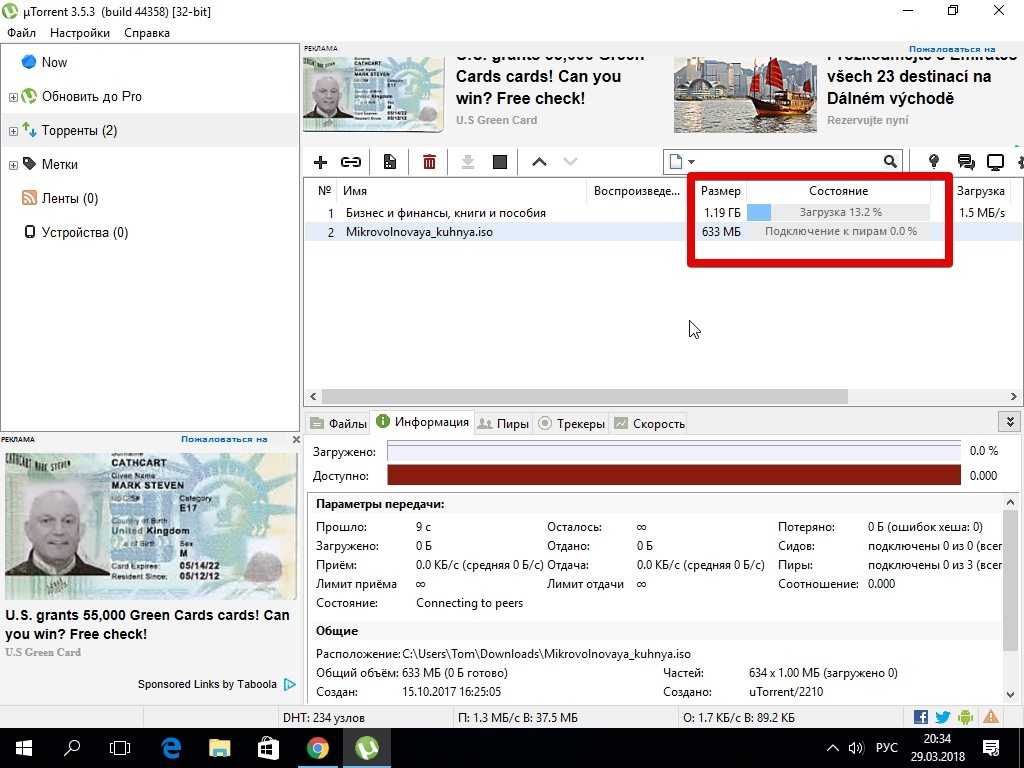Viewport: 1024px width, 768px height.
Task: Click the light bulb icon in toolbar
Action: (934, 161)
